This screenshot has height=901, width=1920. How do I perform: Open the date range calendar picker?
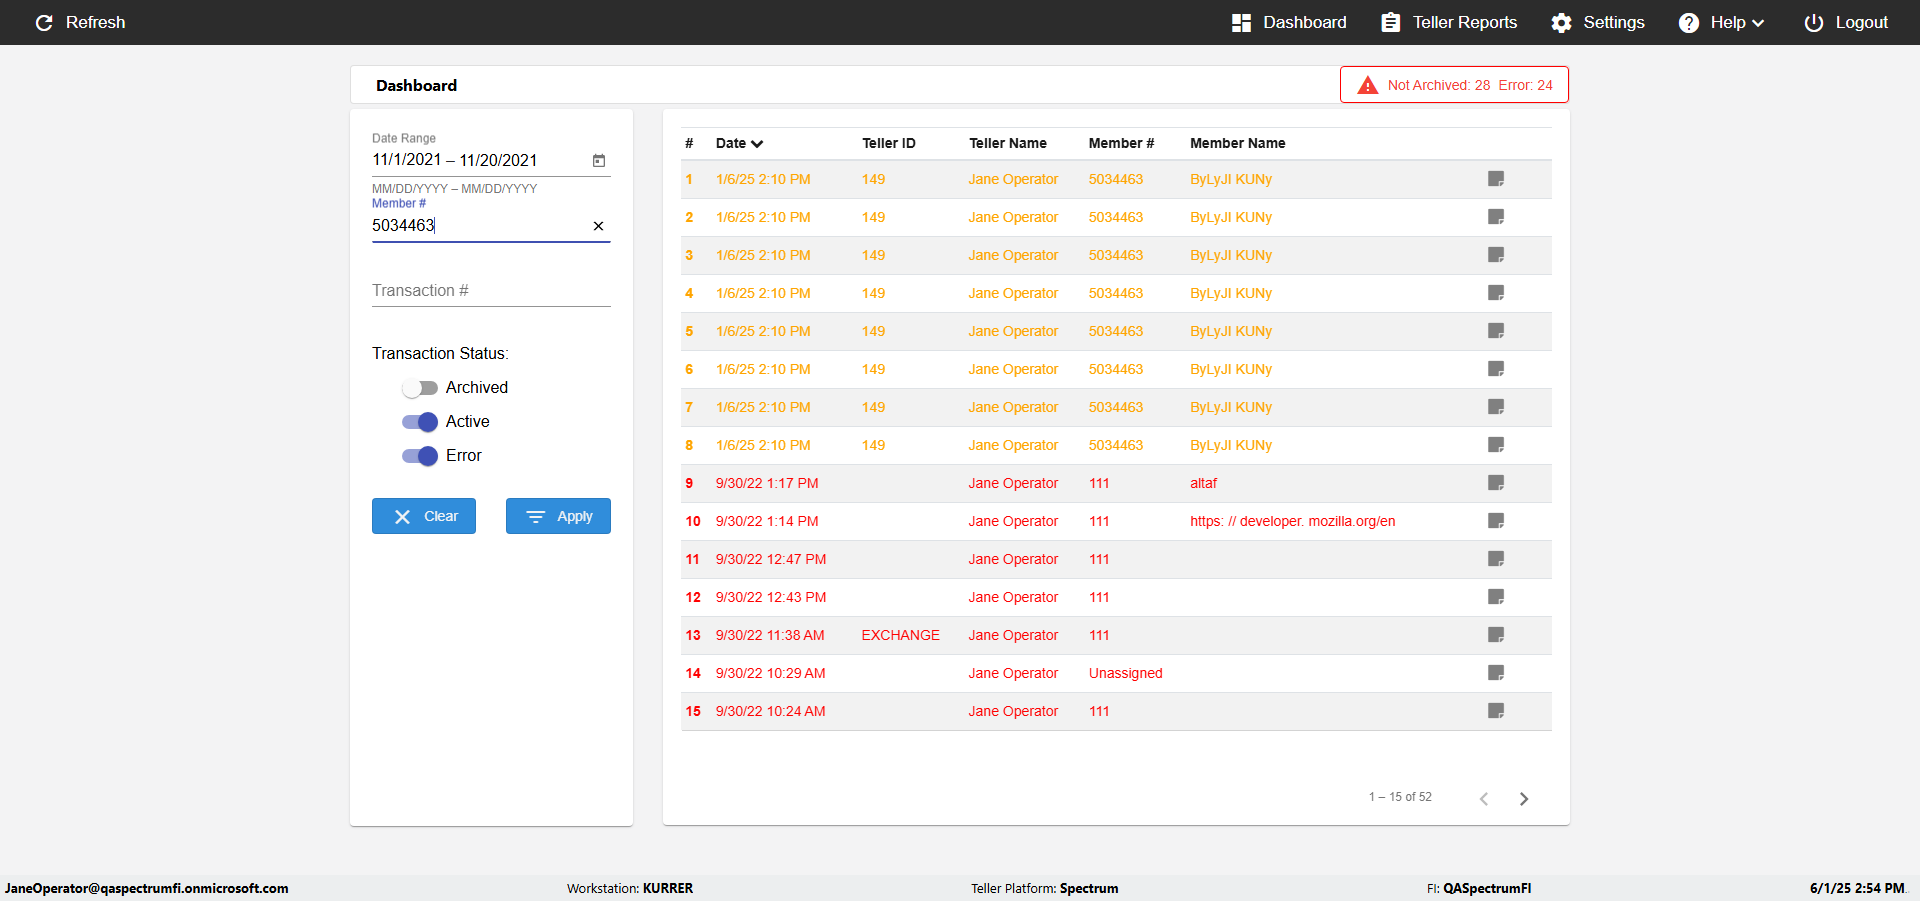[599, 160]
